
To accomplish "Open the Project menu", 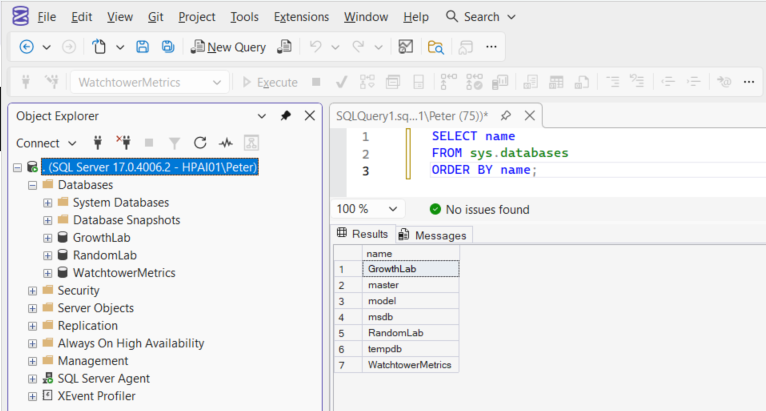I will click(196, 17).
